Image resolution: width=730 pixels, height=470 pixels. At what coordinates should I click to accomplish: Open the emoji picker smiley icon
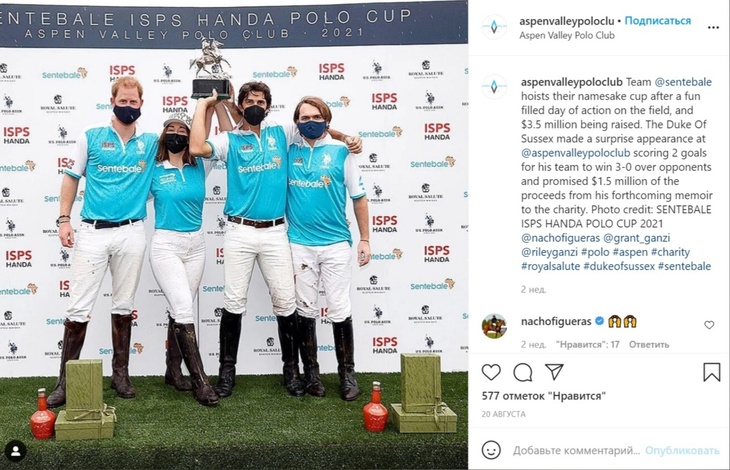click(491, 450)
